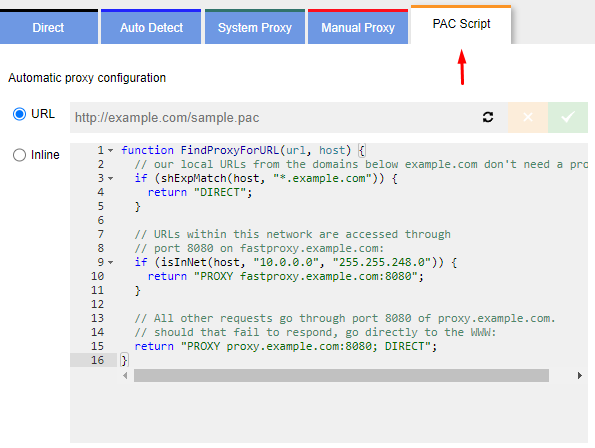The width and height of the screenshot is (595, 448).
Task: Click the horizontal scrollbar left arrow
Action: click(x=125, y=376)
